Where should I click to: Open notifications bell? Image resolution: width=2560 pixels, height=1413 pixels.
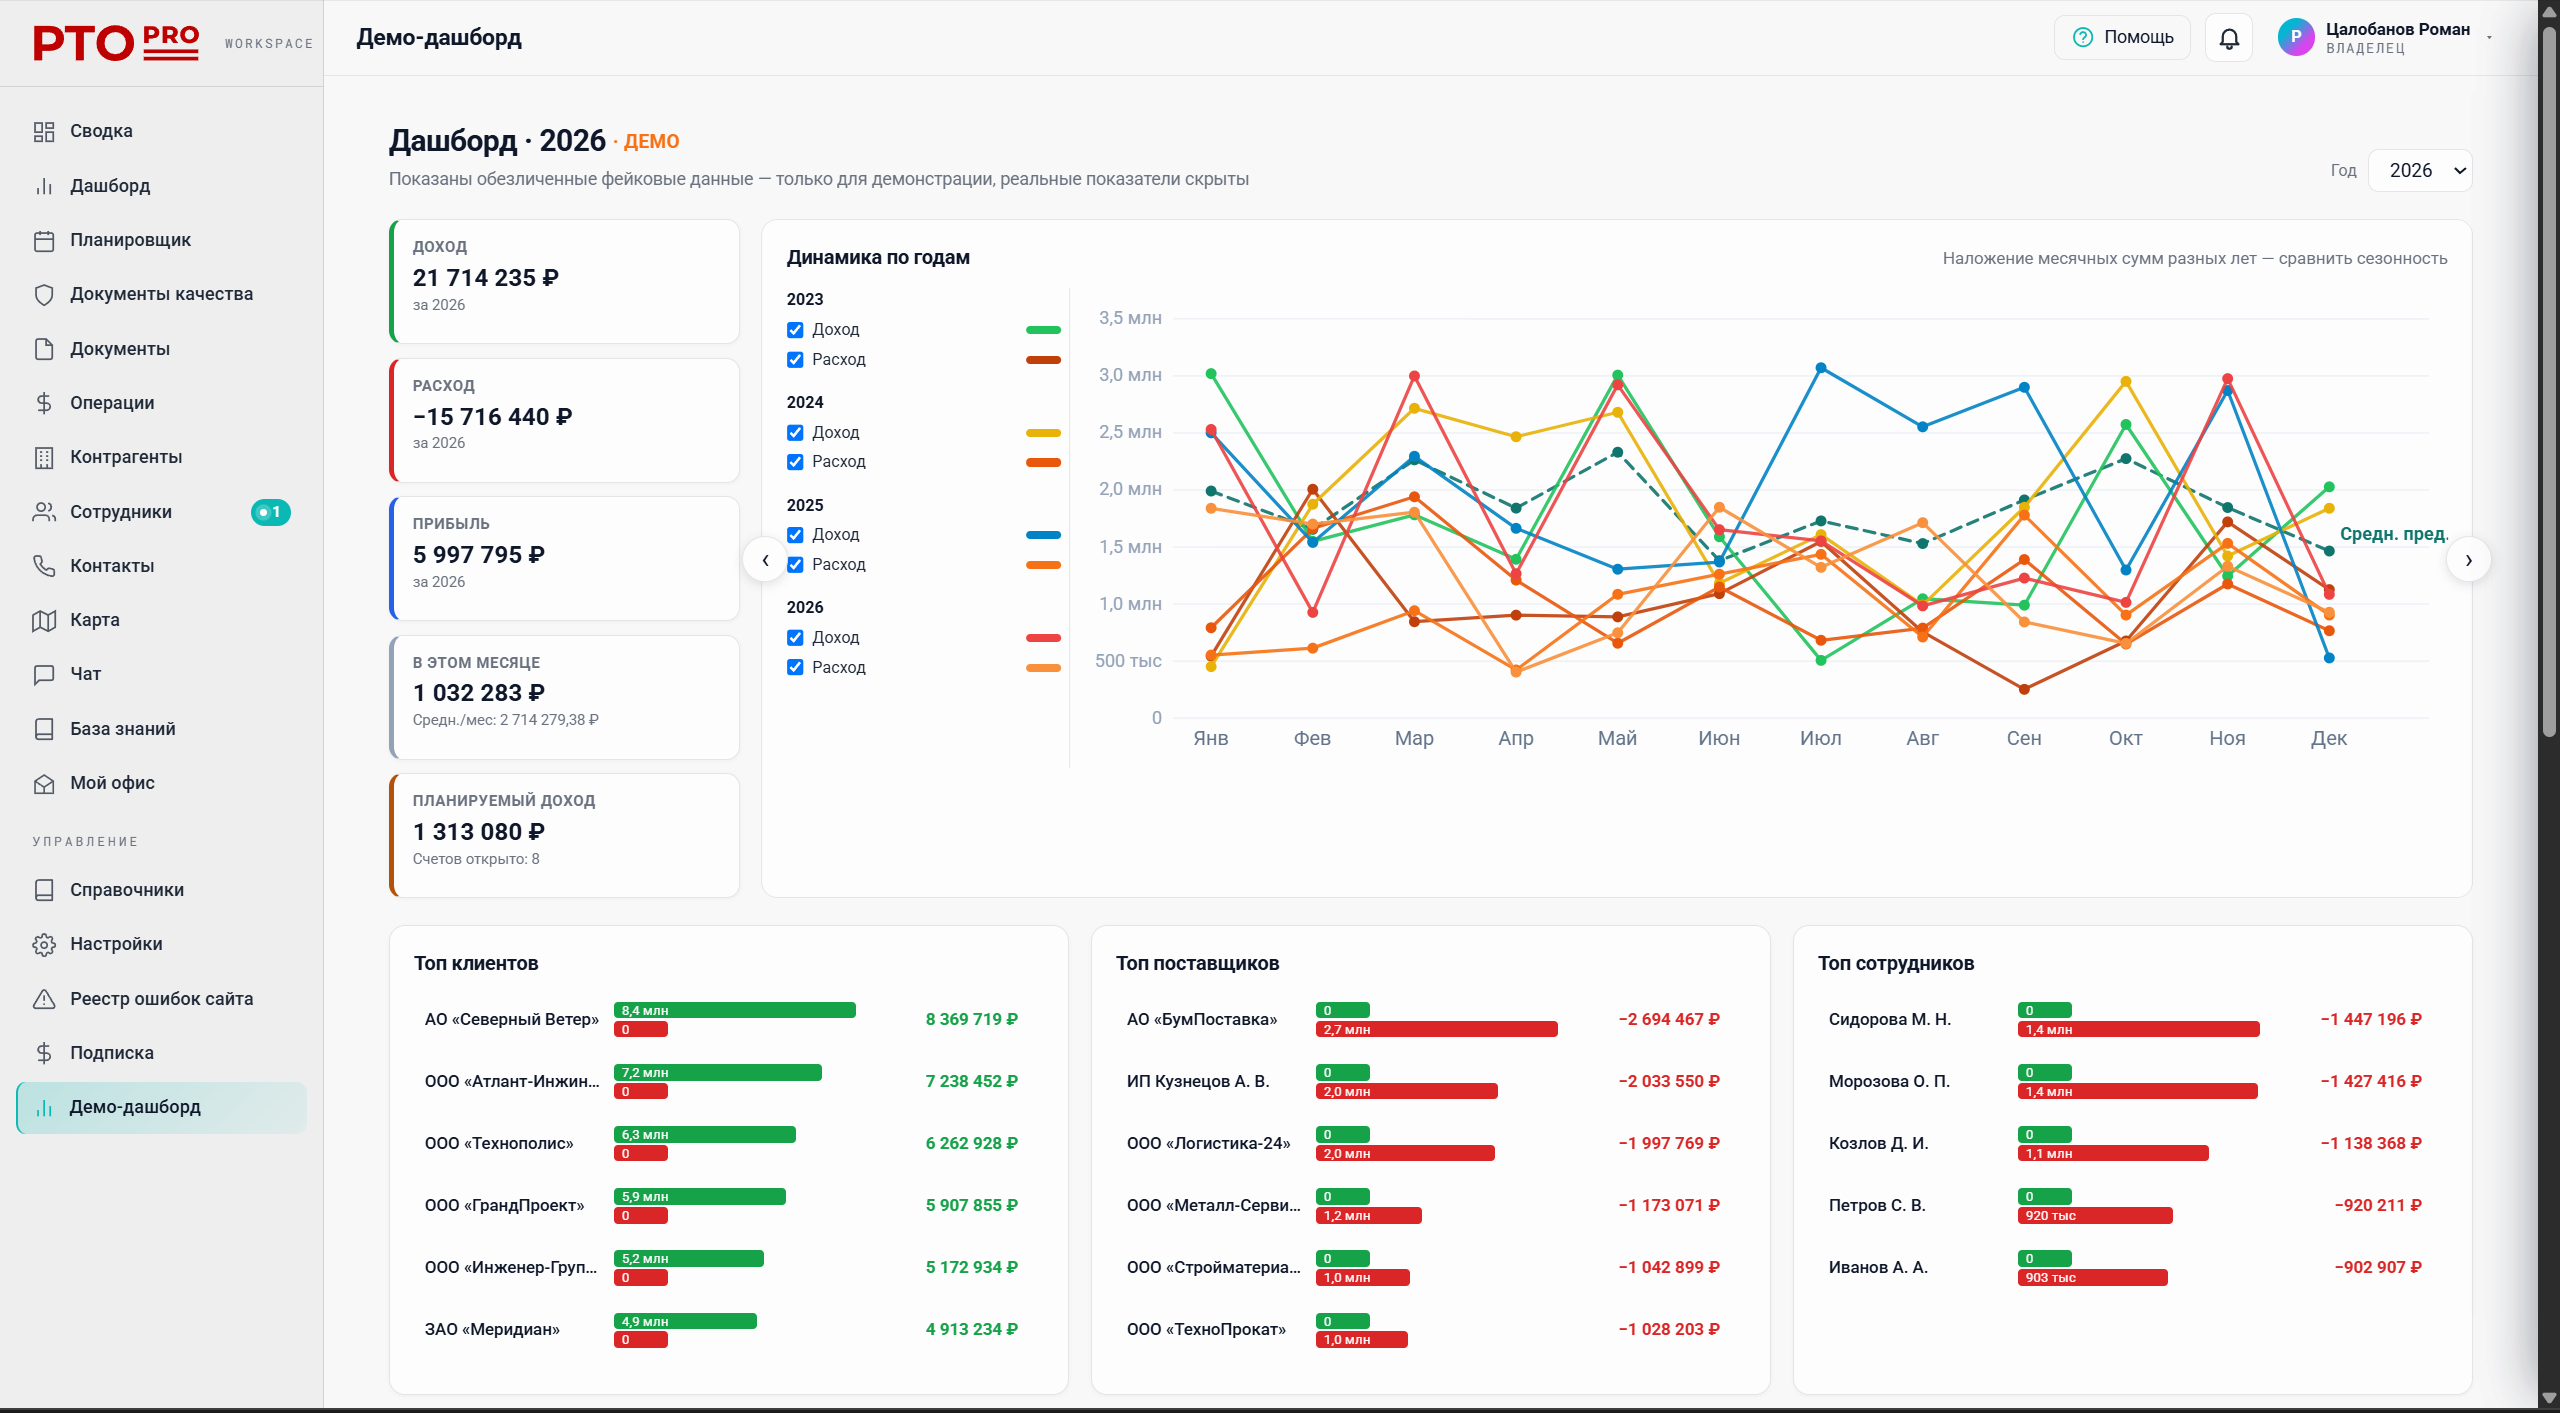coord(2229,38)
